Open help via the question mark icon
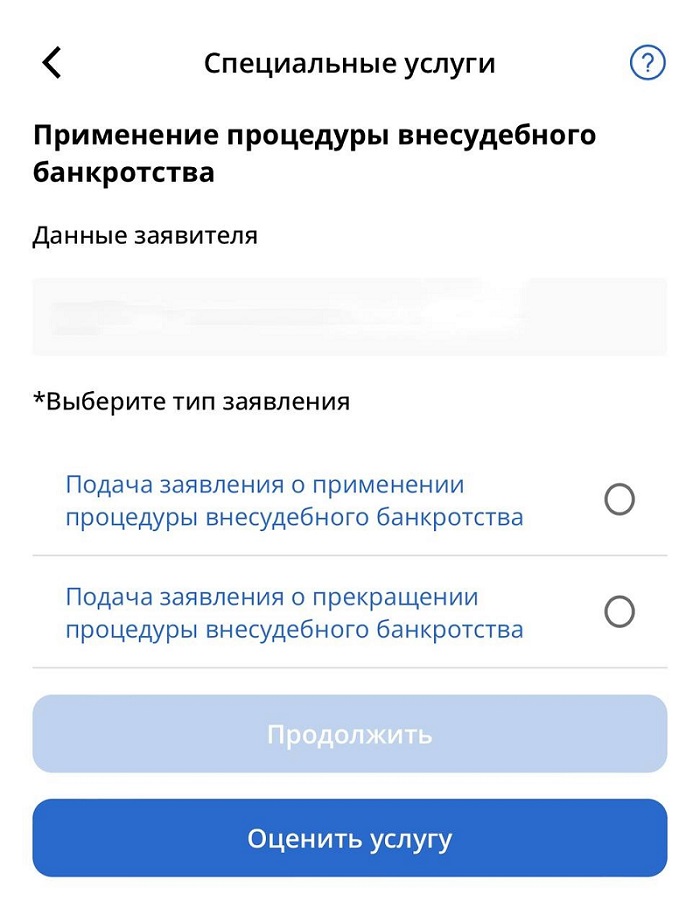 pos(647,62)
